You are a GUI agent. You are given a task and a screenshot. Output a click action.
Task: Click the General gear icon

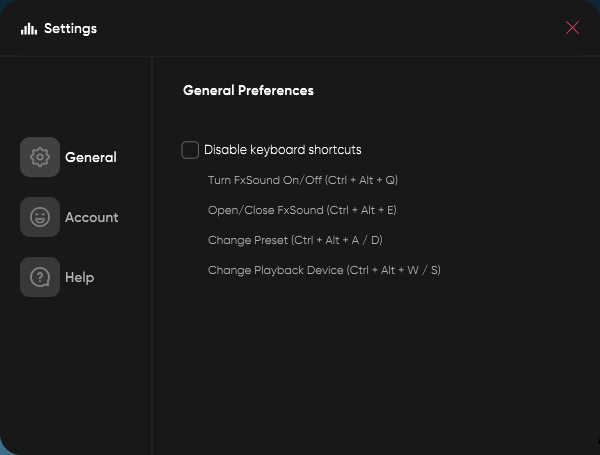coord(40,157)
